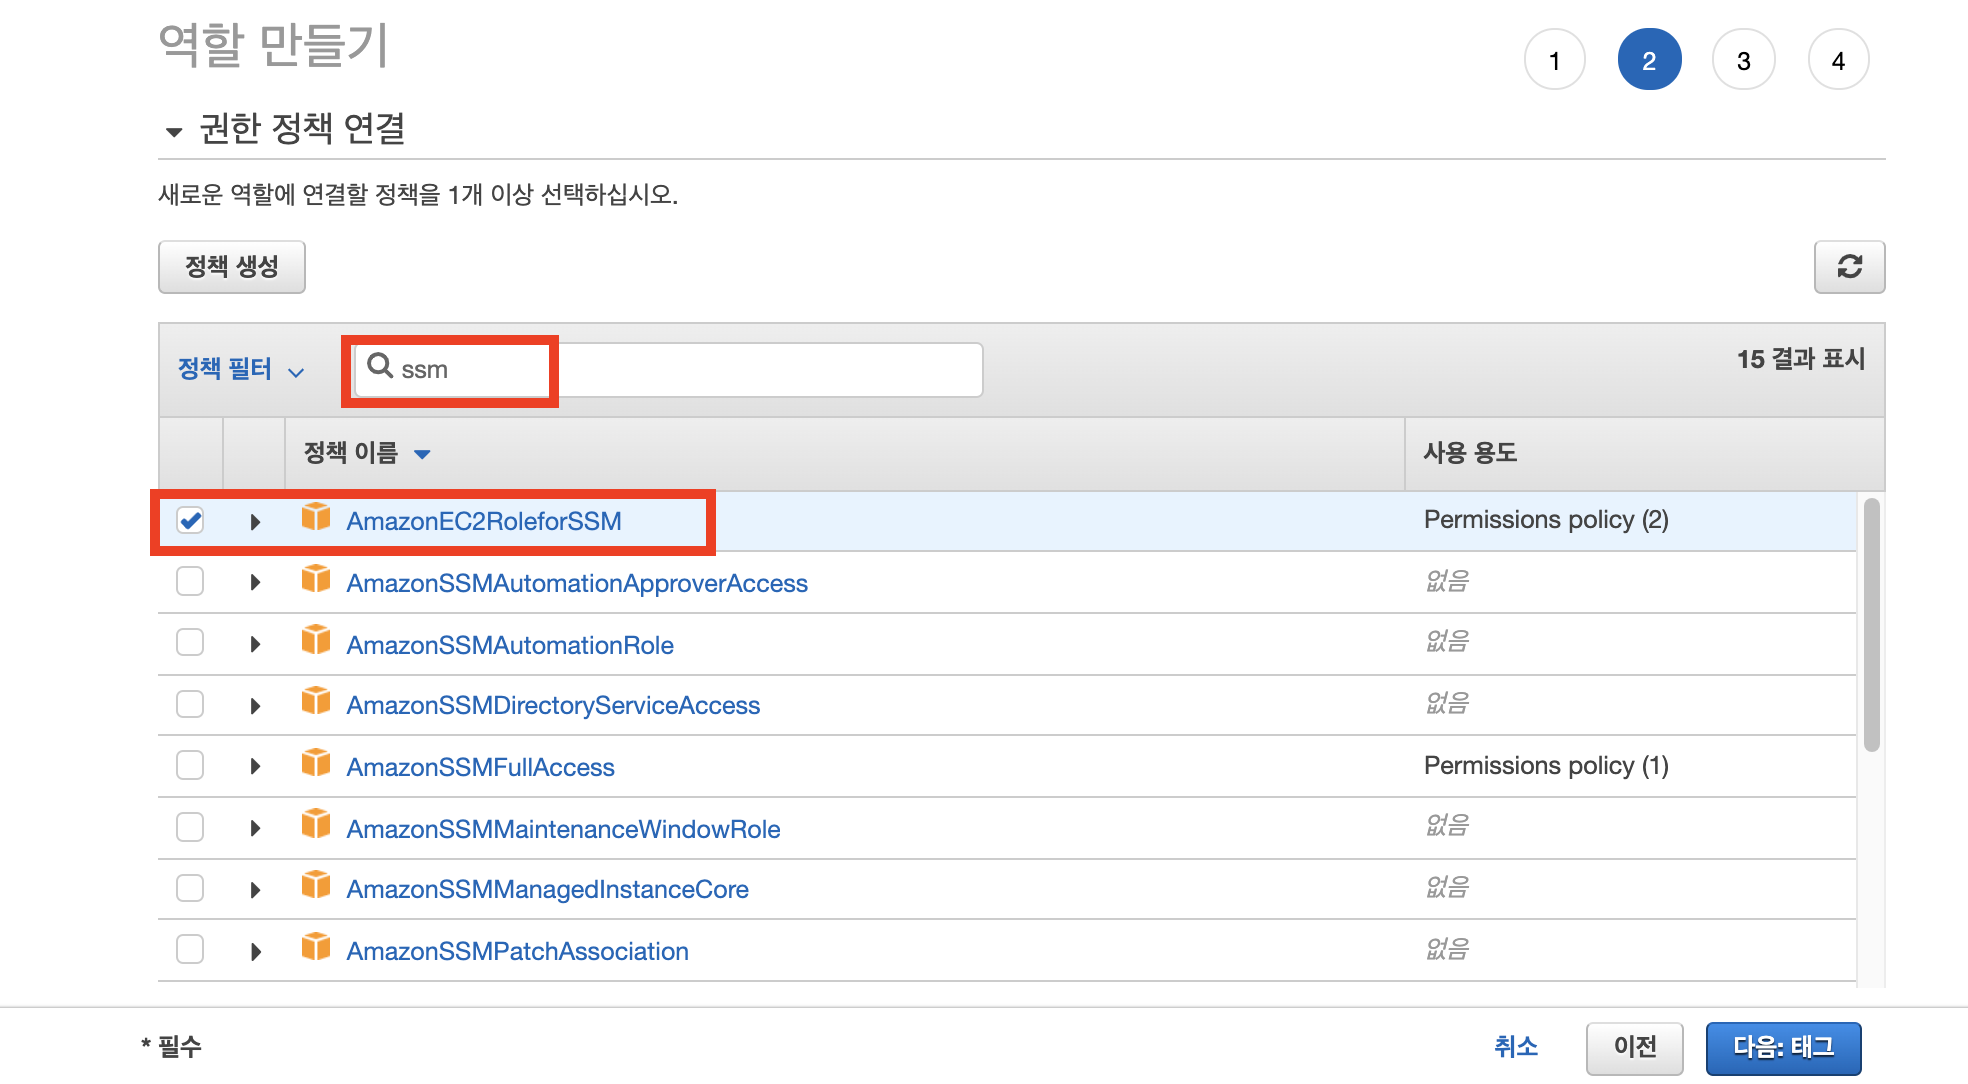Collapse the 권한 정책 연결 section
The height and width of the screenshot is (1084, 1968).
tap(174, 131)
